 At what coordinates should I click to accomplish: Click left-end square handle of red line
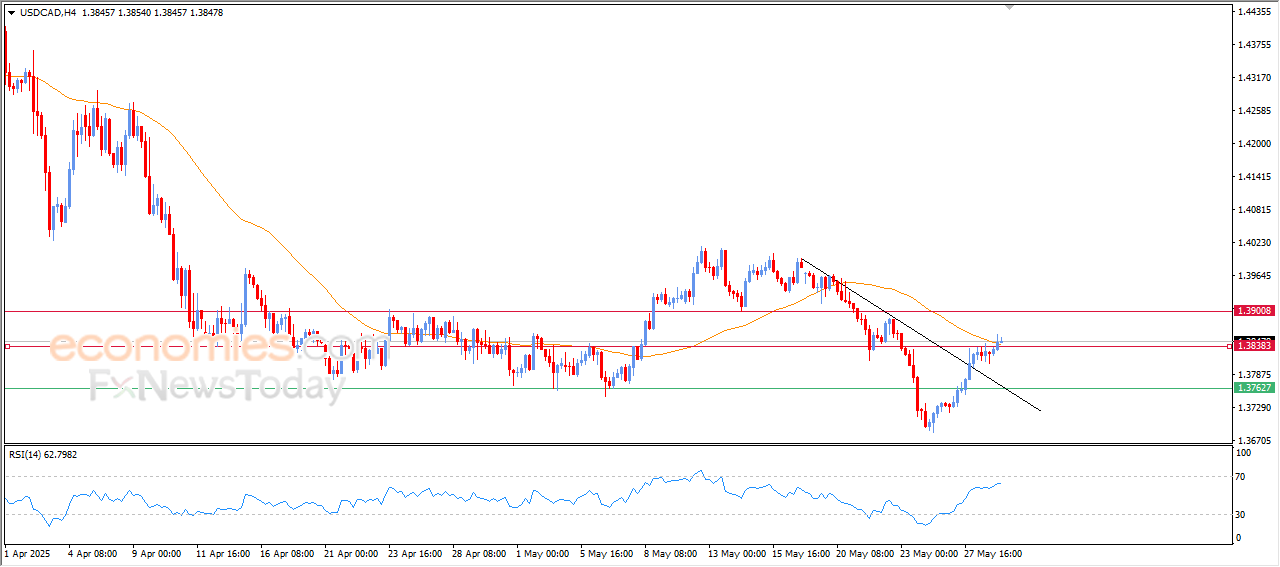click(7, 346)
